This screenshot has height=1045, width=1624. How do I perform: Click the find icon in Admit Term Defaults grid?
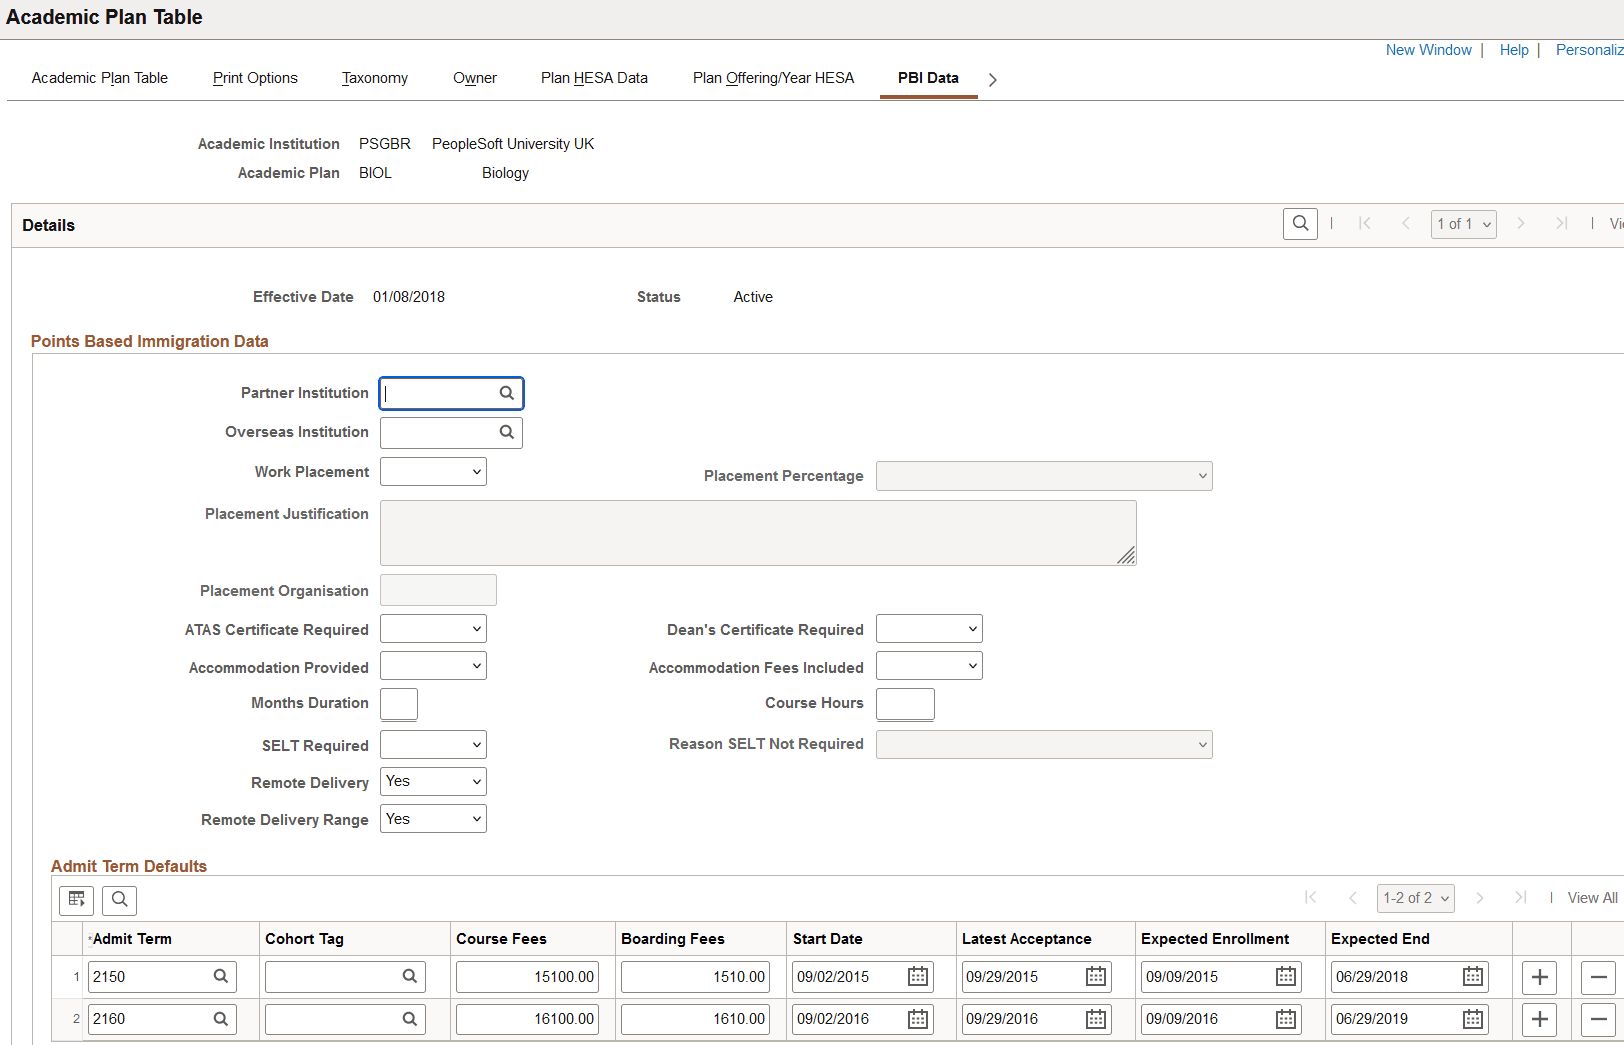coord(120,900)
